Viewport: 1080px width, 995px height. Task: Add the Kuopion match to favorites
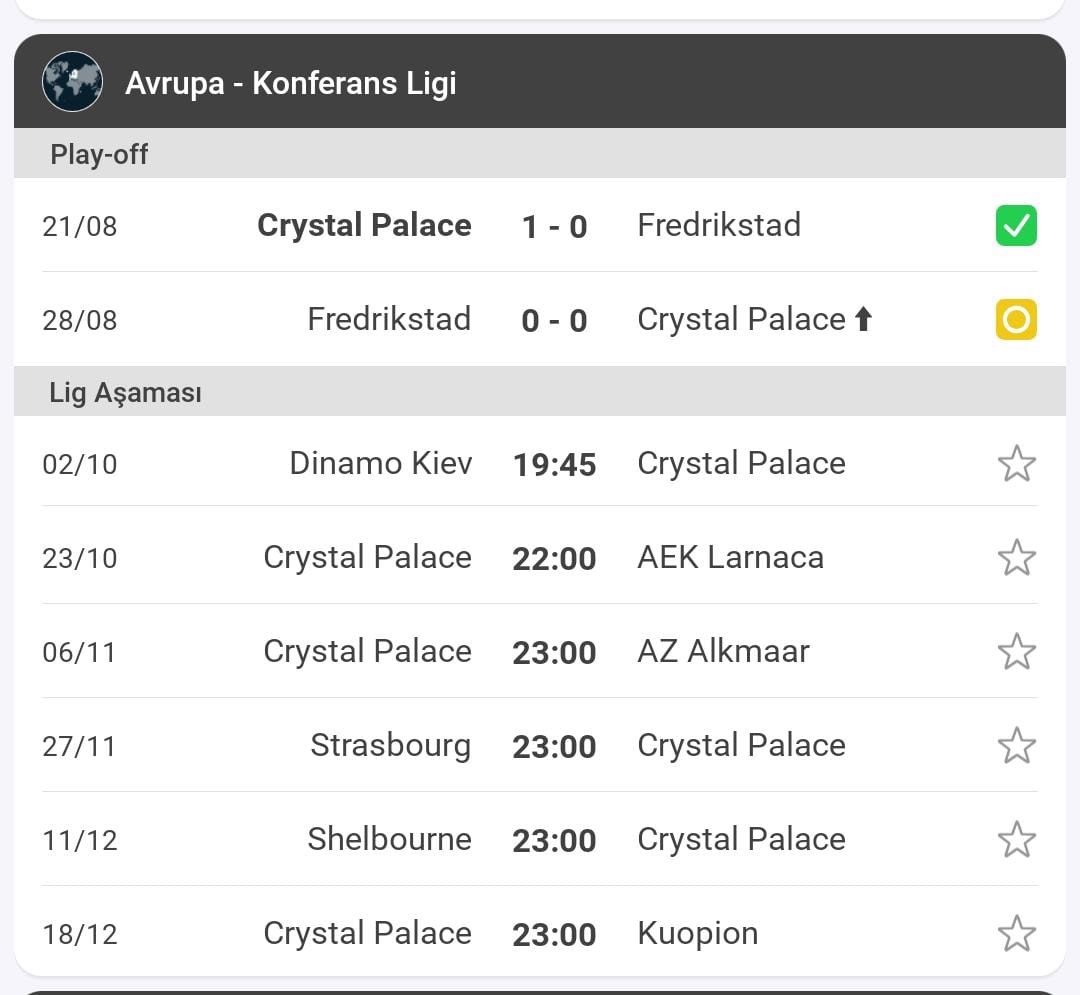(1017, 934)
